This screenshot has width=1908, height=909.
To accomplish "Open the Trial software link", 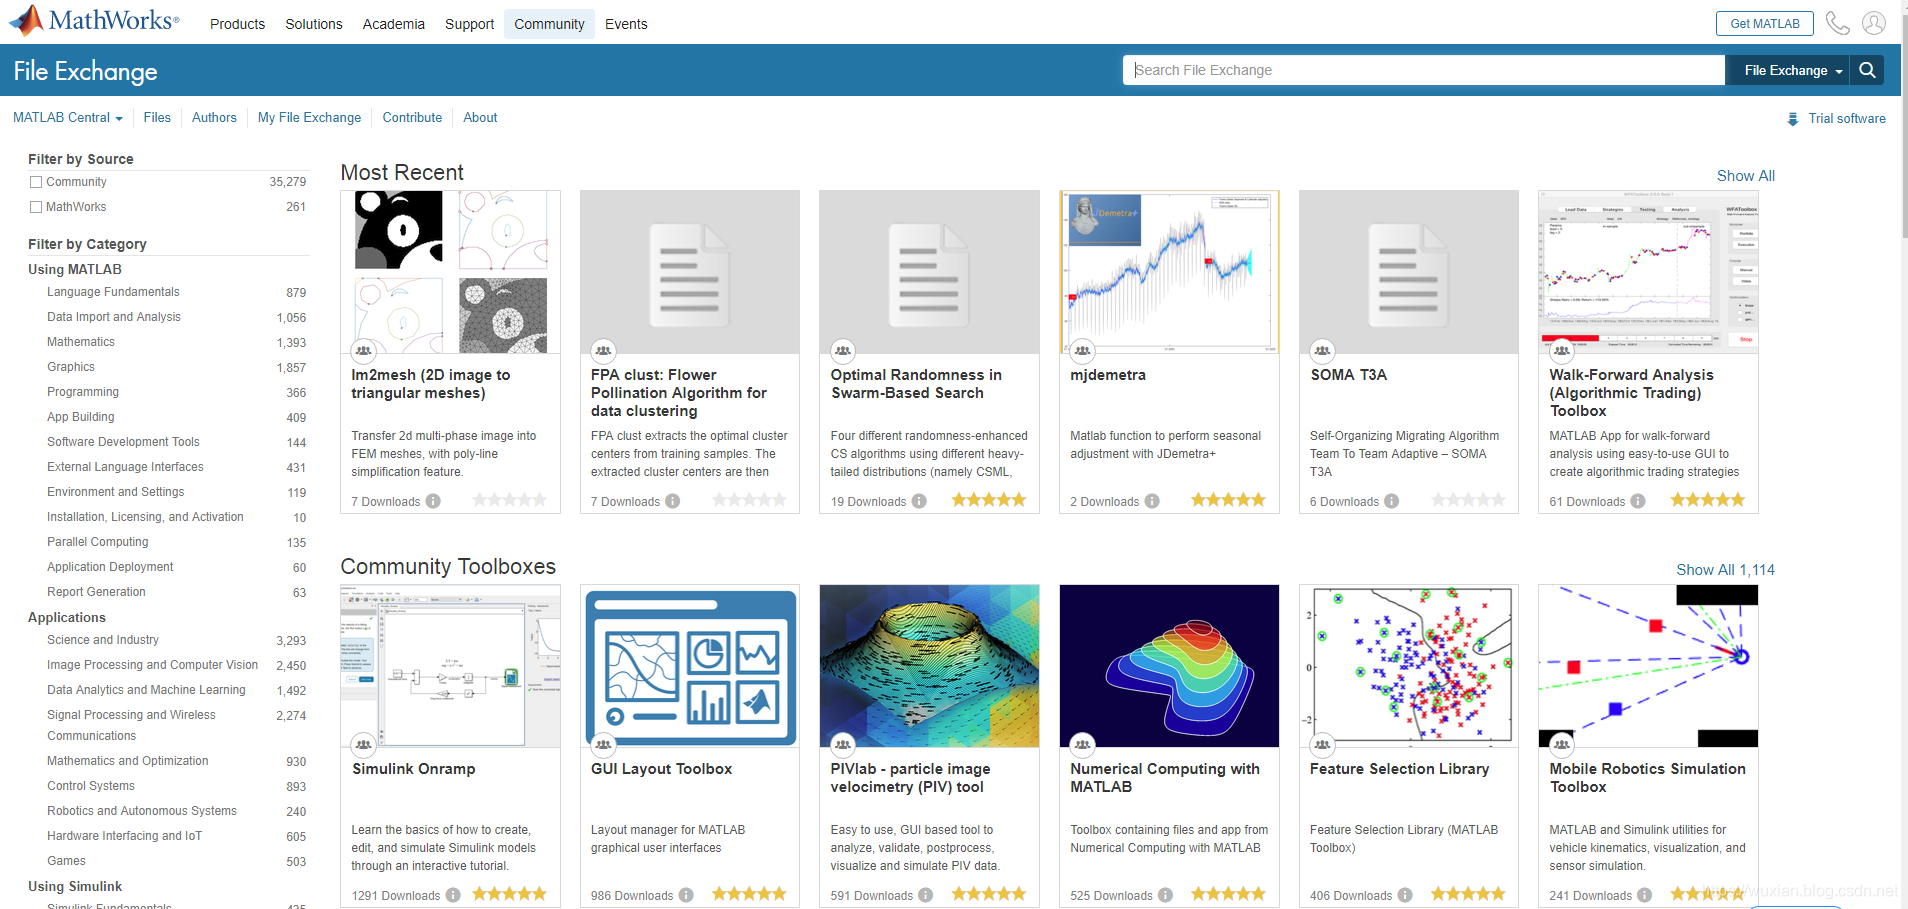I will coord(1847,119).
